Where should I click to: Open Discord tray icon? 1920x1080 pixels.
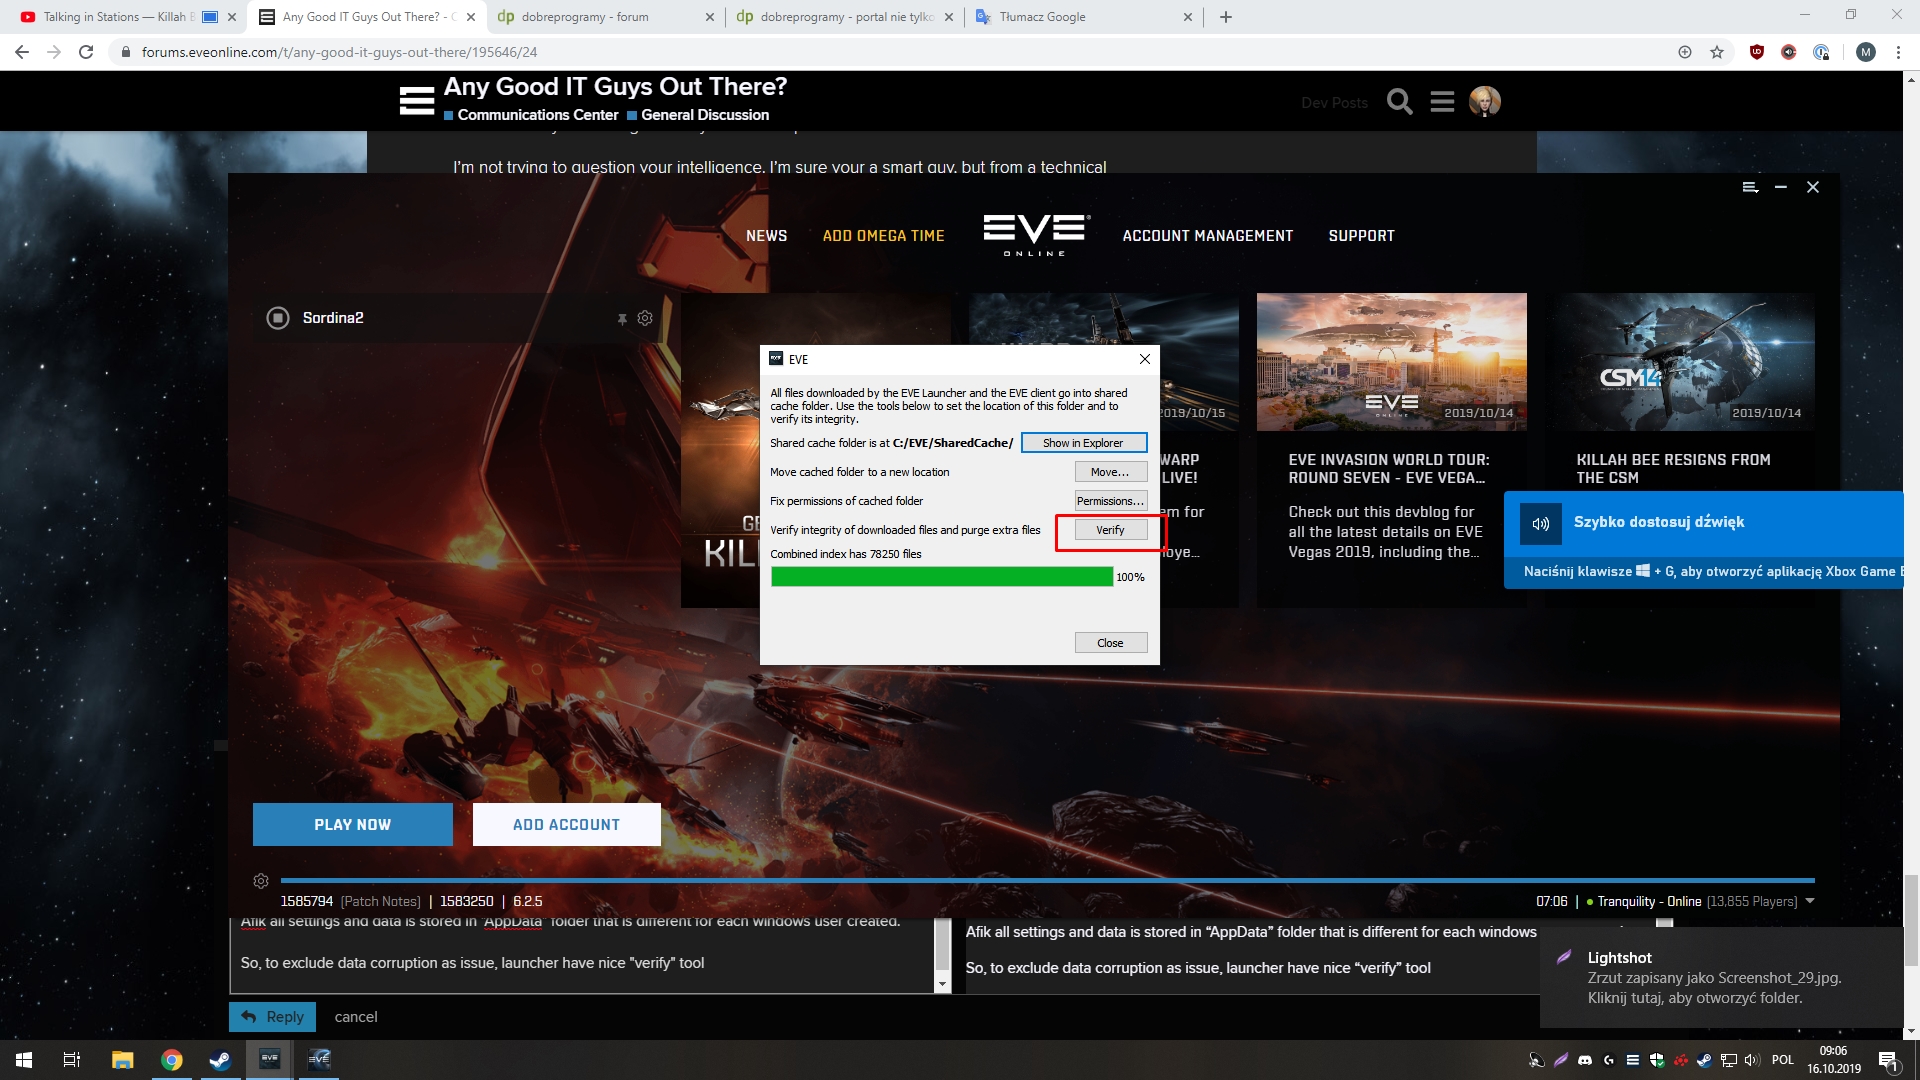1585,1060
